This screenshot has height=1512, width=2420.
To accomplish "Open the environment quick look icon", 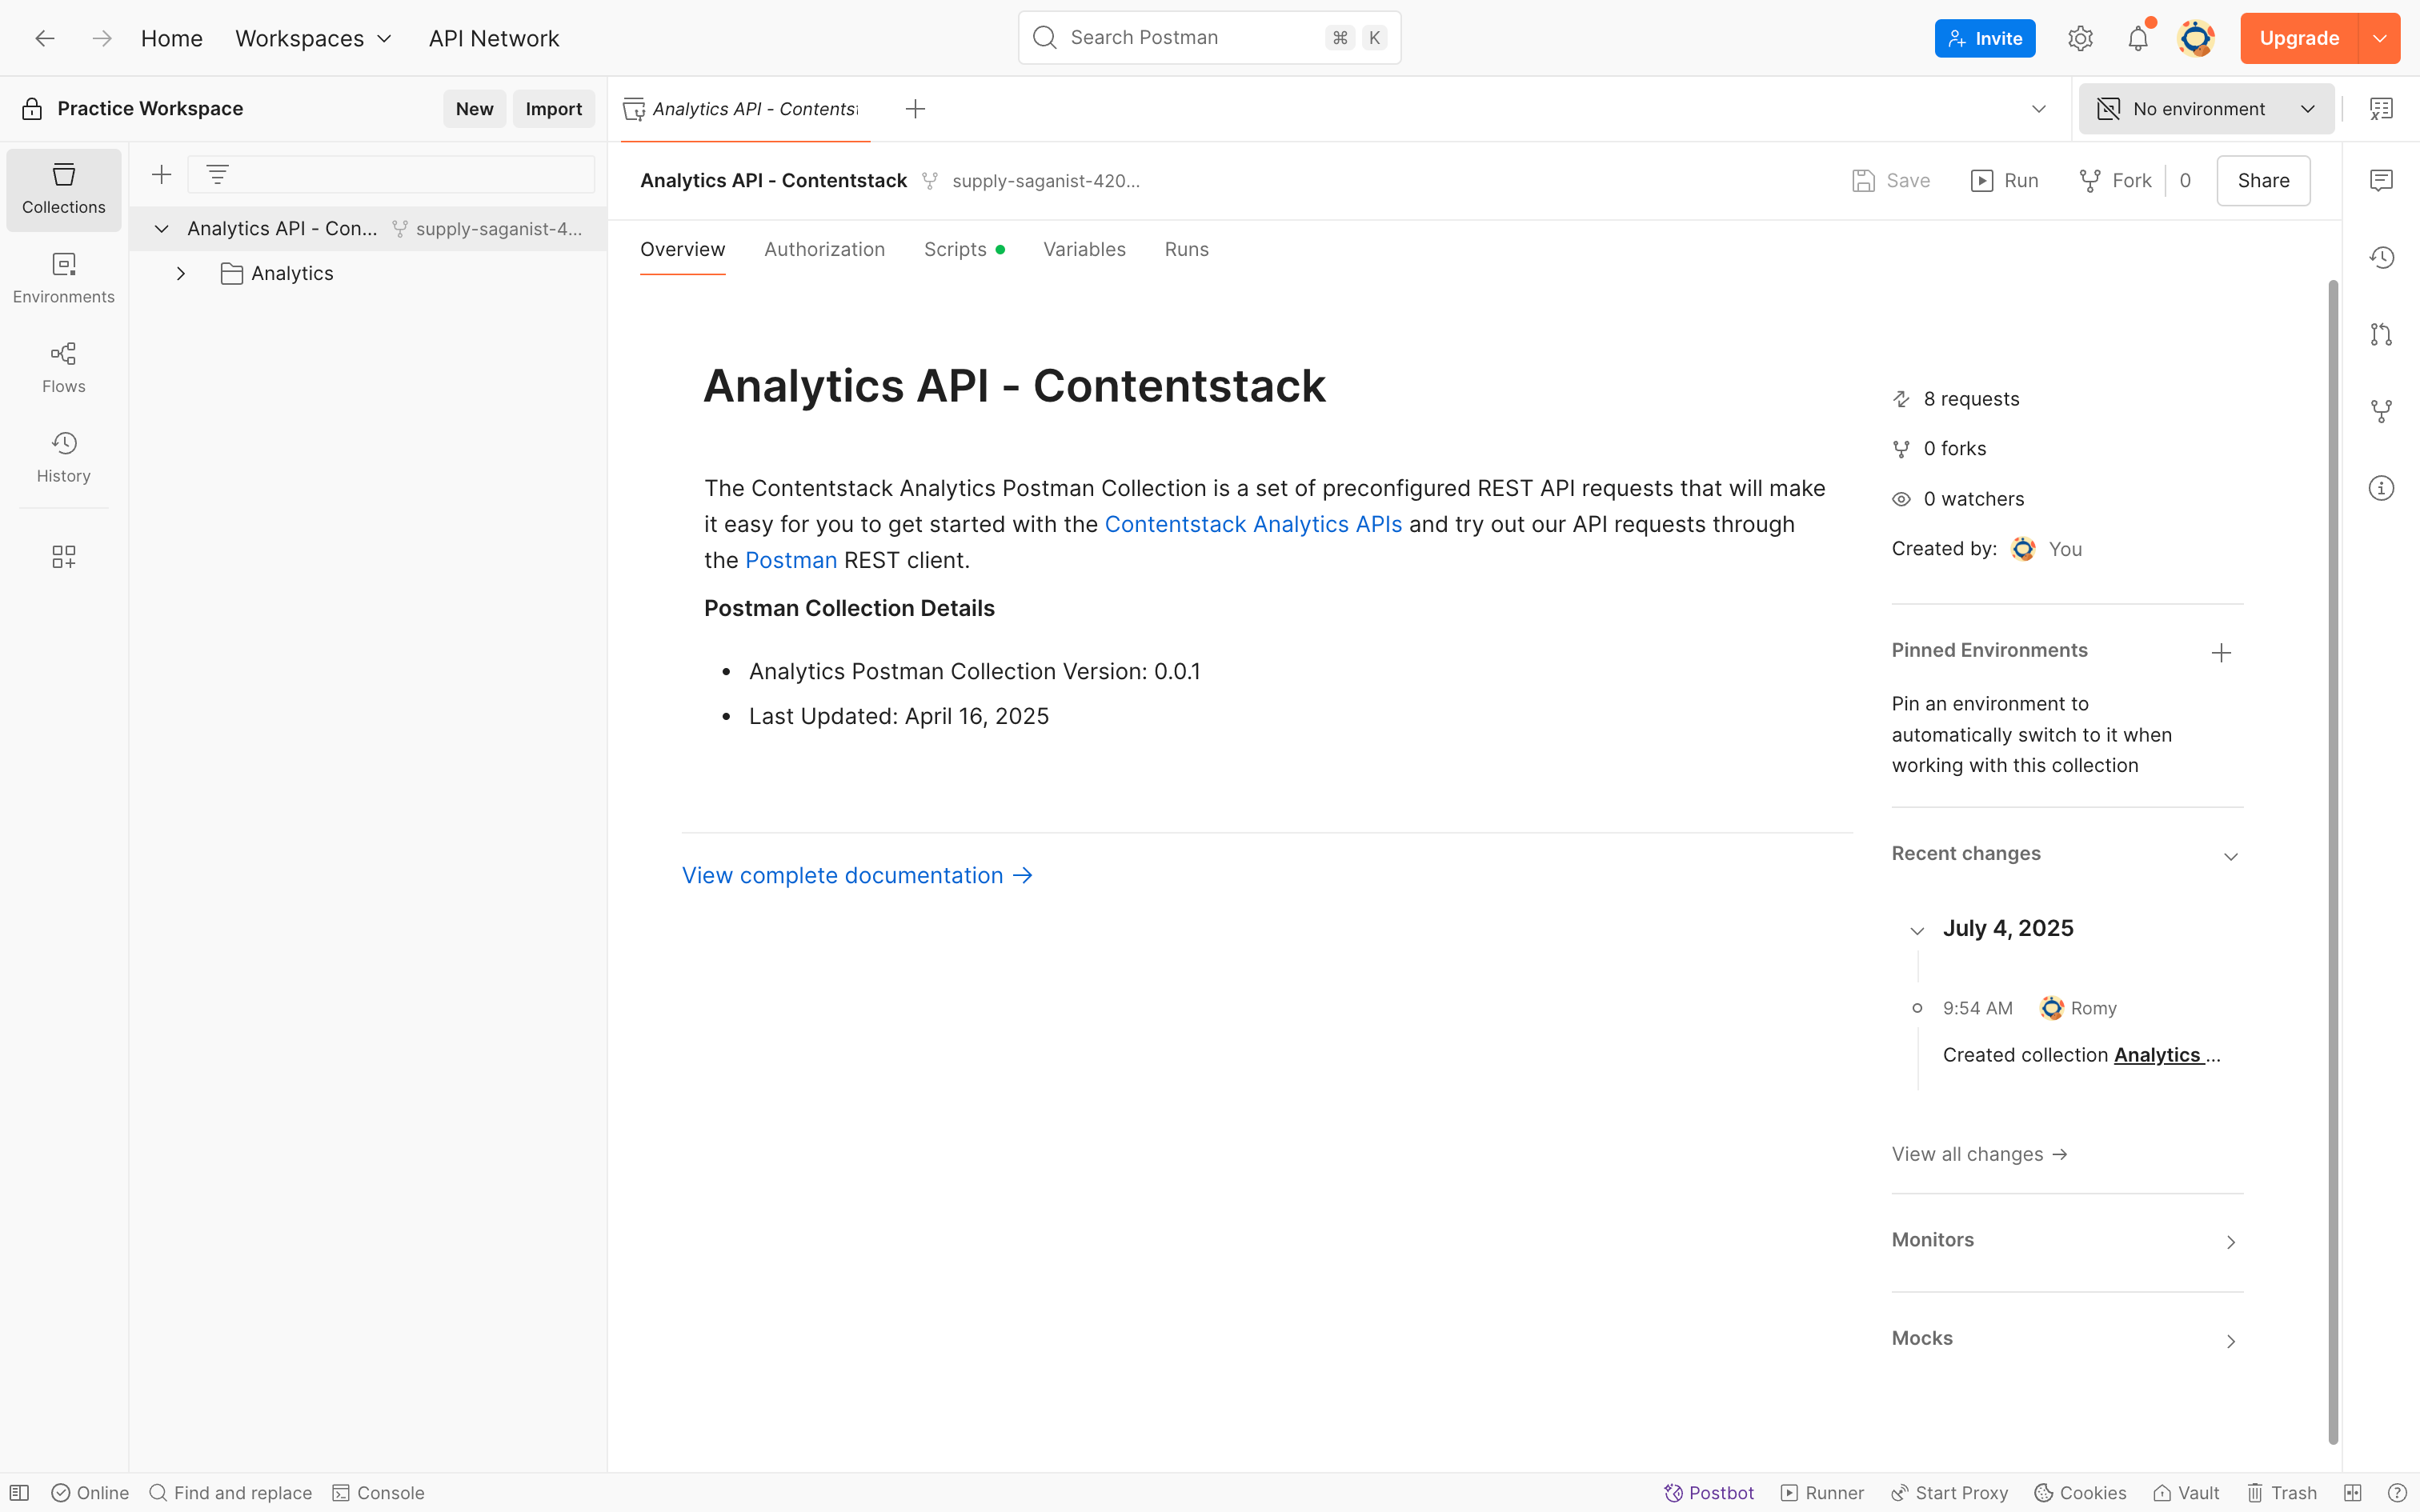I will (x=2381, y=109).
